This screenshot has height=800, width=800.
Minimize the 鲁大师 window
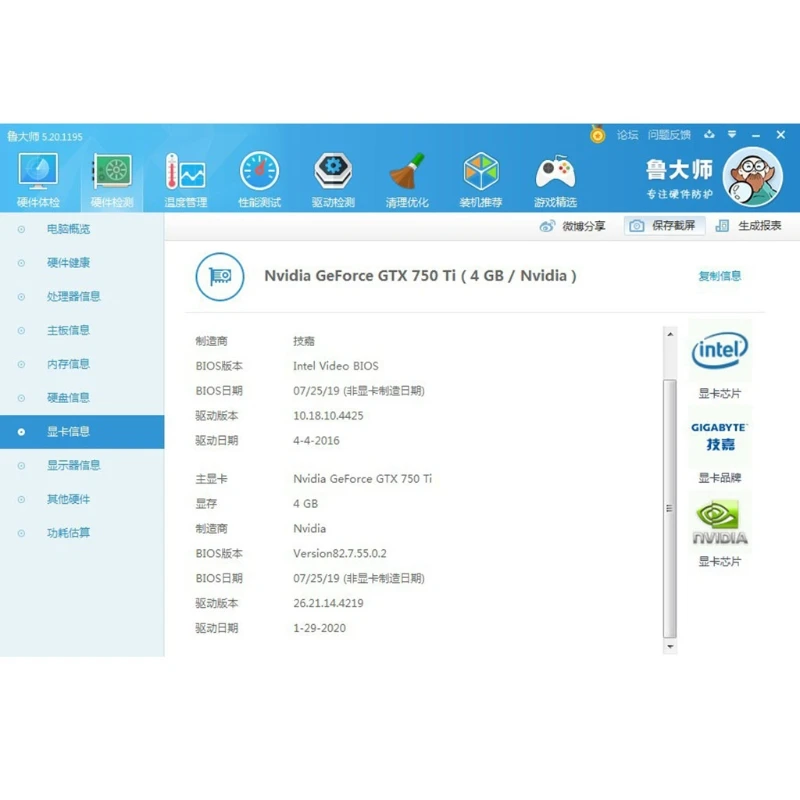tap(756, 135)
